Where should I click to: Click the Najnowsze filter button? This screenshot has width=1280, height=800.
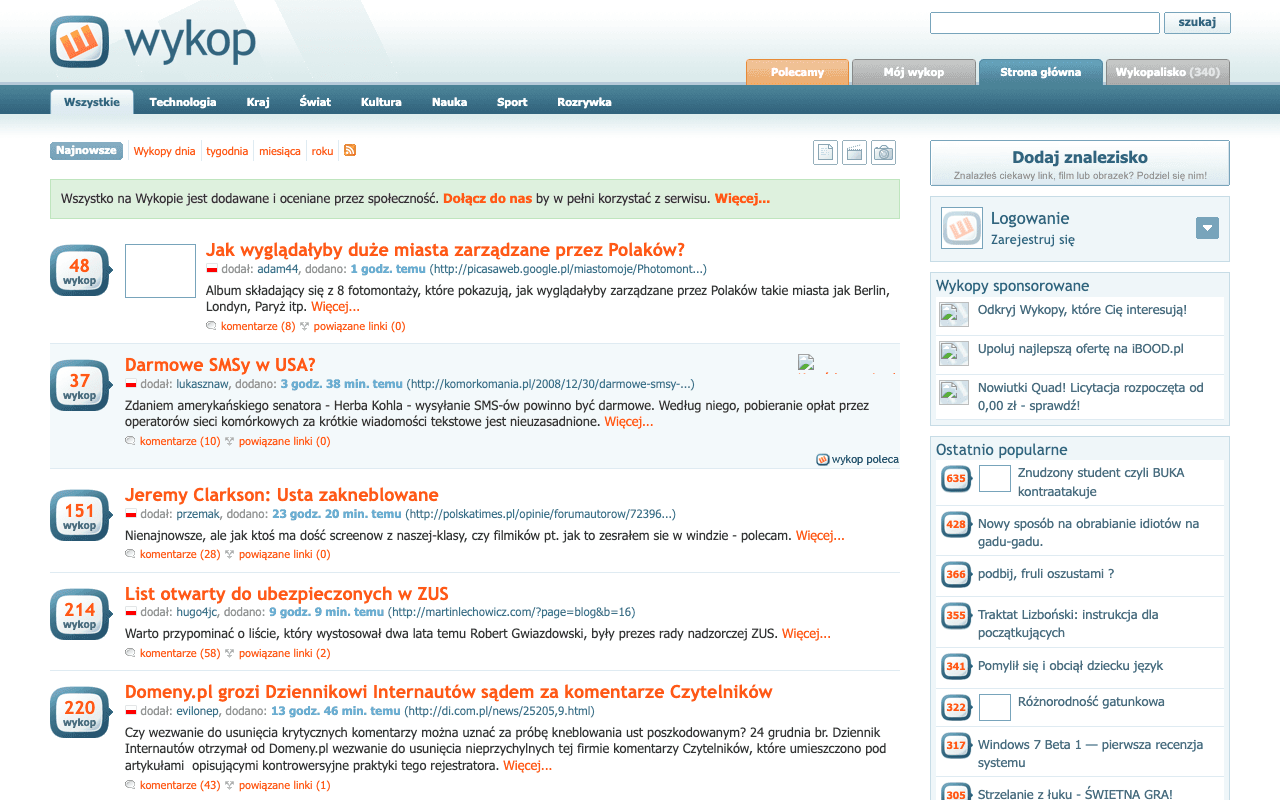(x=86, y=151)
